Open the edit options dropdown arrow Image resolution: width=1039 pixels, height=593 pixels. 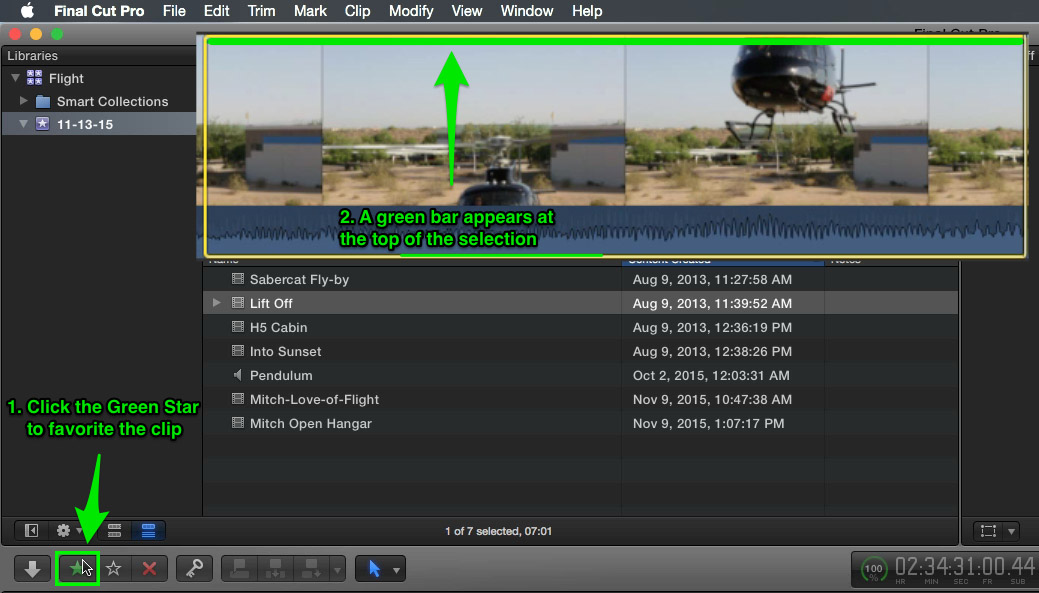coord(337,569)
